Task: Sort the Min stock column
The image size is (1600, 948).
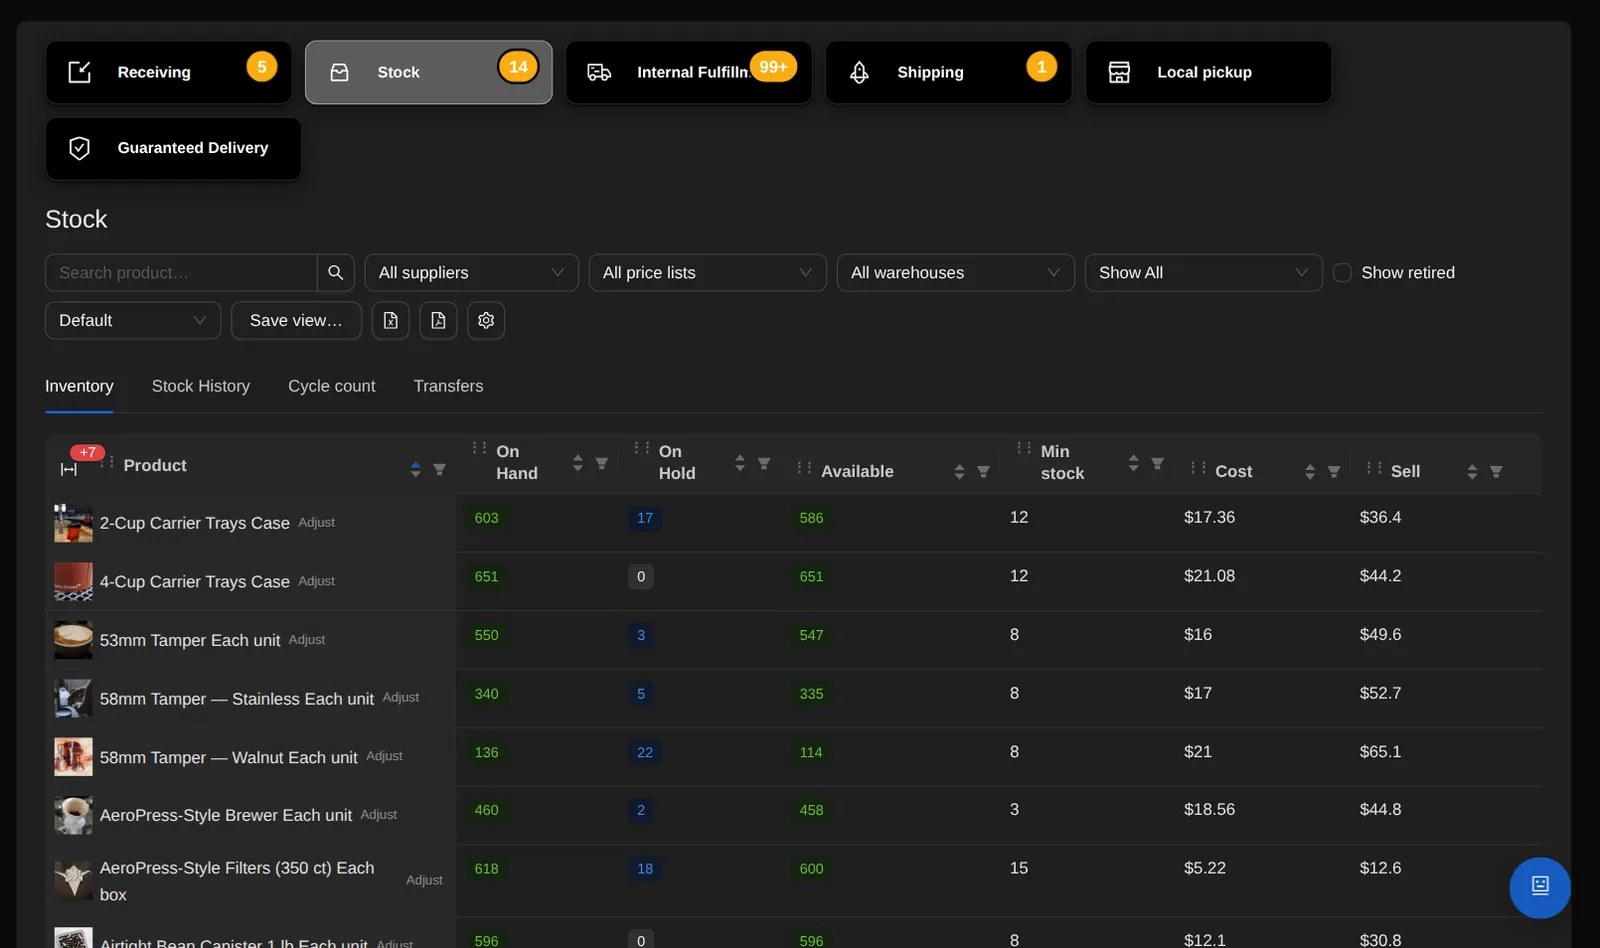Action: point(1133,463)
